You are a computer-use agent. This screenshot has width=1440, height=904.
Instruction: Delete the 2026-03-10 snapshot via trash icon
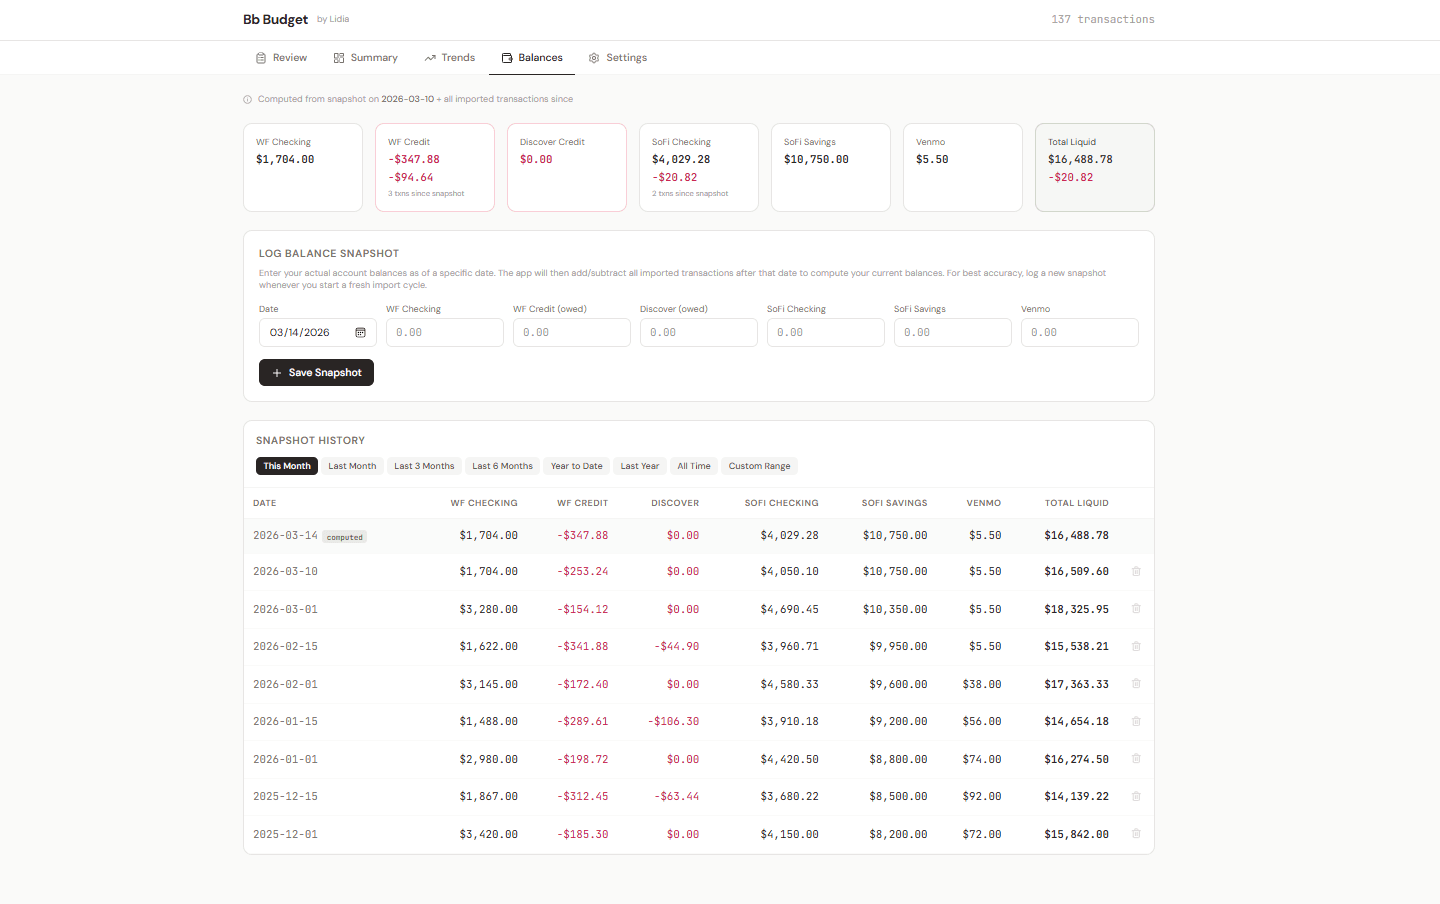click(x=1135, y=571)
